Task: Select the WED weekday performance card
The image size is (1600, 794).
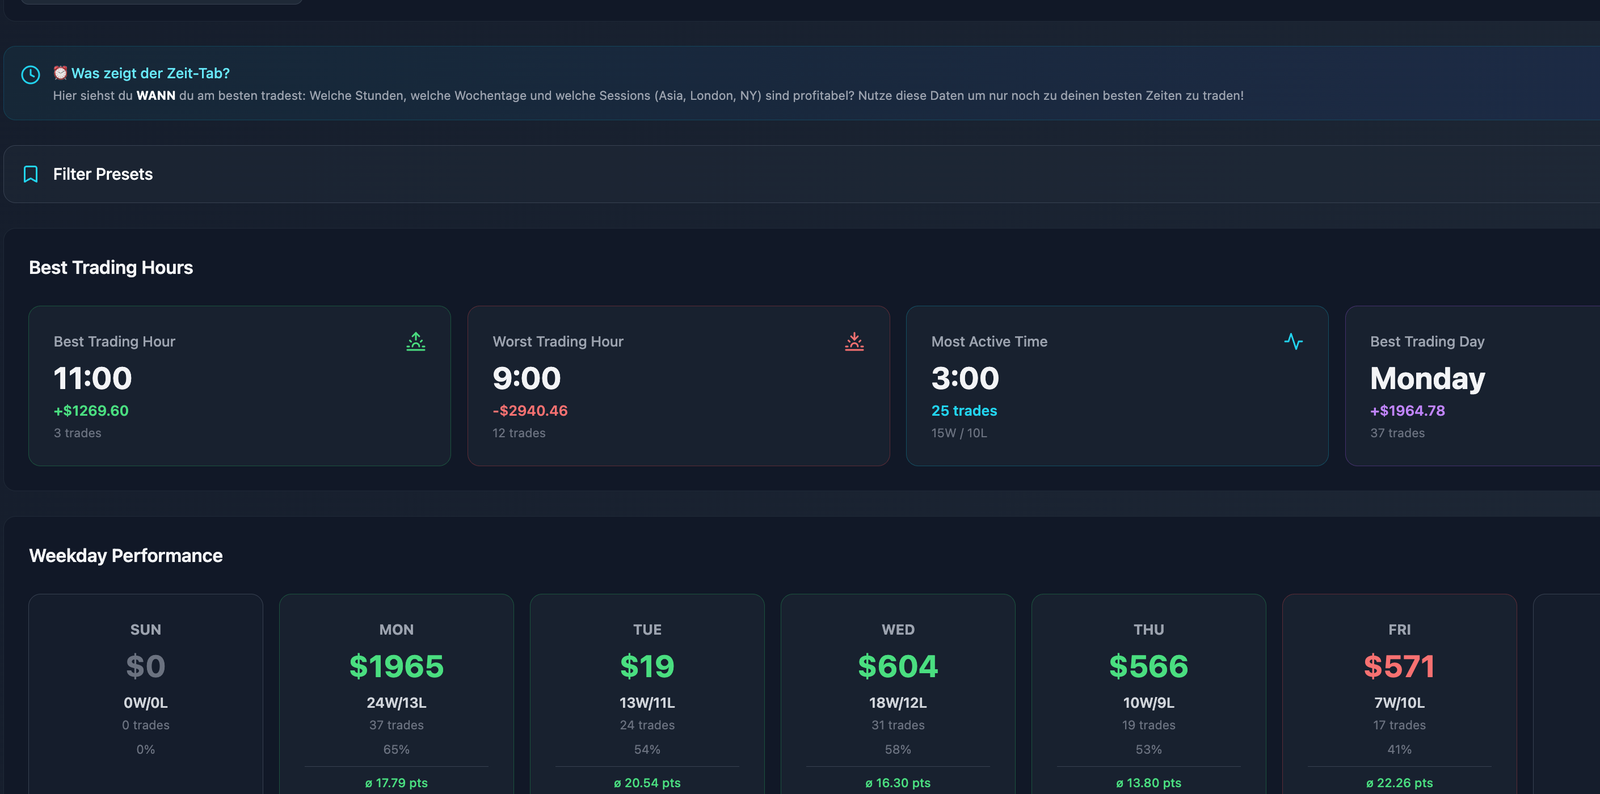Action: point(898,694)
